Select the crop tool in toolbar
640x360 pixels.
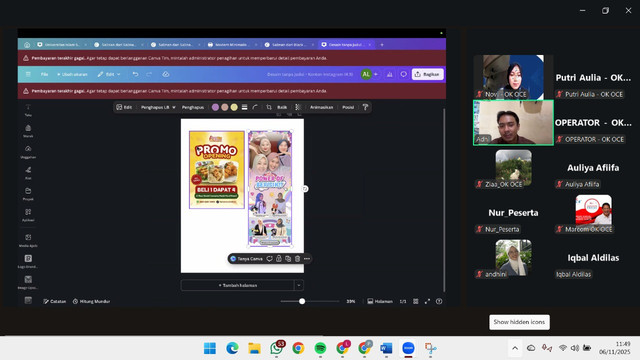269,107
